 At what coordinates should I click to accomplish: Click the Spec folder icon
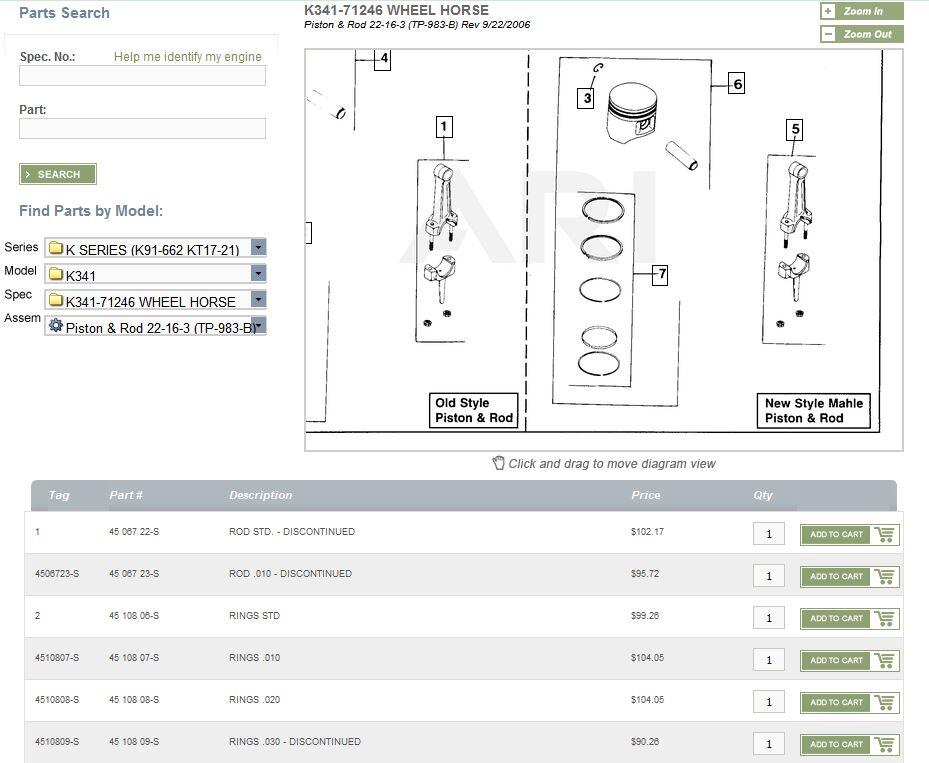tap(56, 300)
